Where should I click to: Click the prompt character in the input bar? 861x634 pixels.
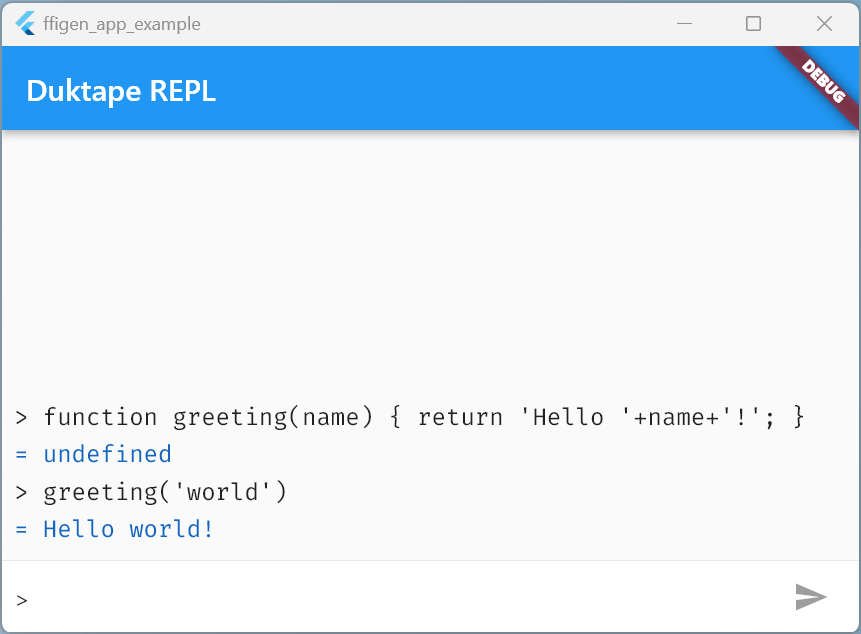pyautogui.click(x=21, y=599)
